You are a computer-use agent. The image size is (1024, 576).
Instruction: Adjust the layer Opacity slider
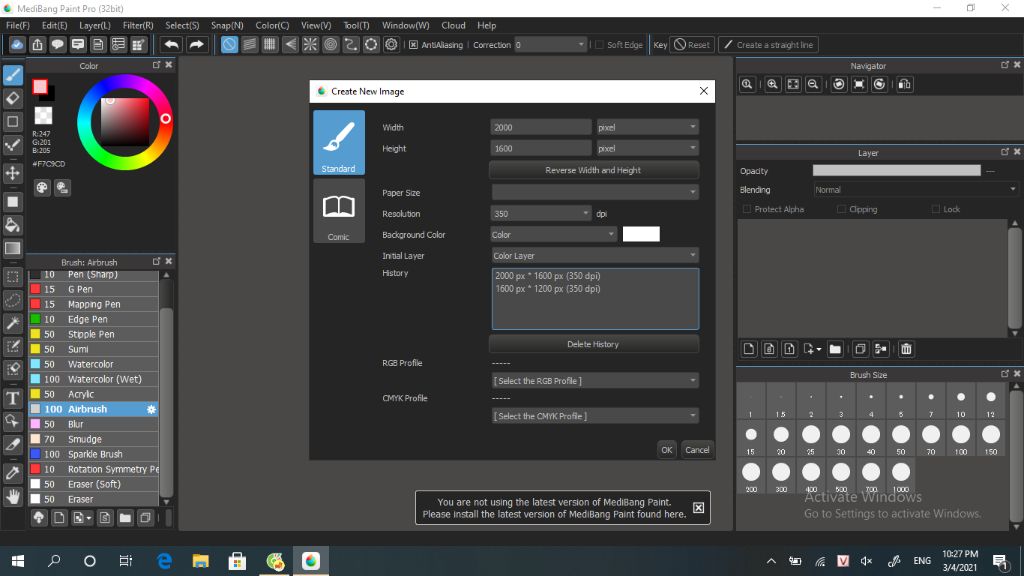896,170
